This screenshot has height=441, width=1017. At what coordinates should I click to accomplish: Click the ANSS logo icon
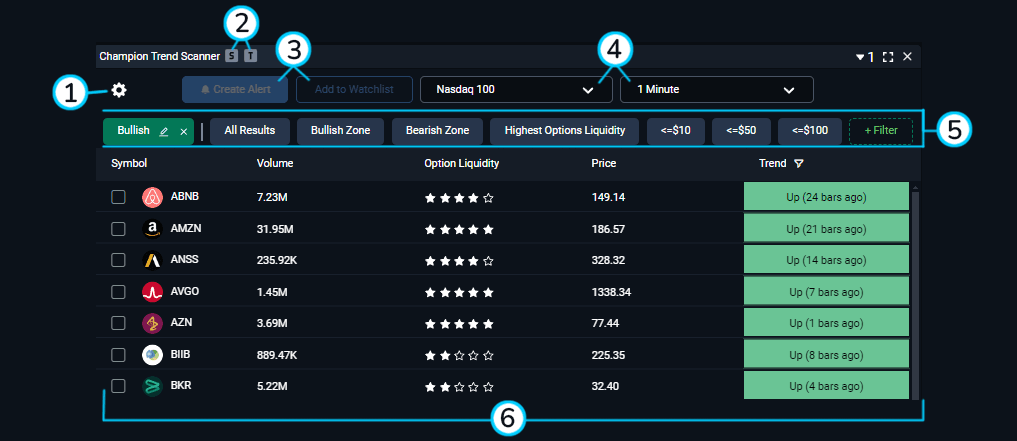152,260
